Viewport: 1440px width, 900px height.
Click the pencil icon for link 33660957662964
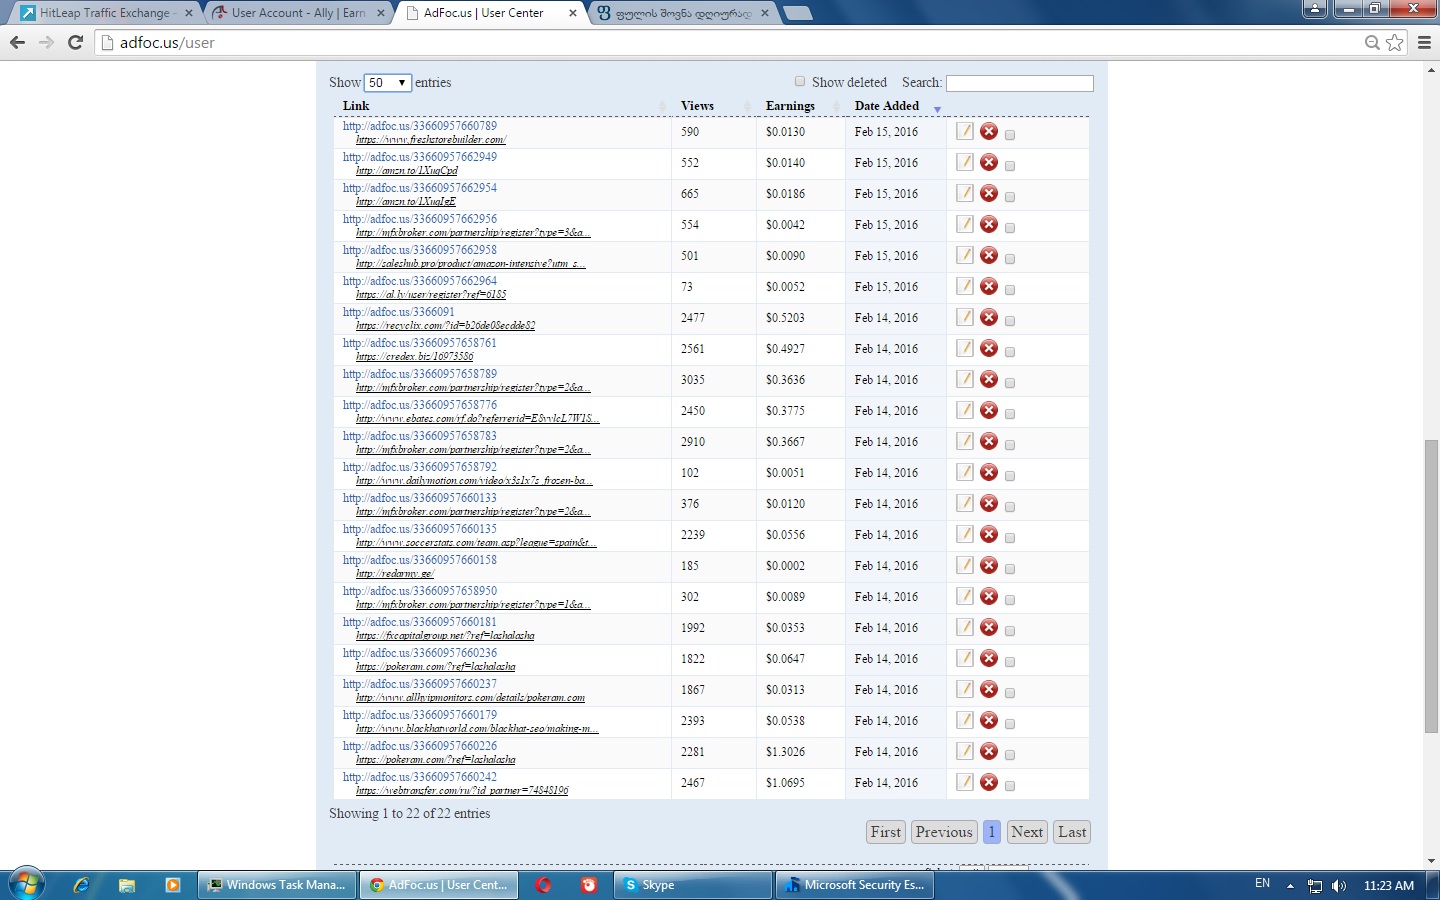(x=964, y=286)
